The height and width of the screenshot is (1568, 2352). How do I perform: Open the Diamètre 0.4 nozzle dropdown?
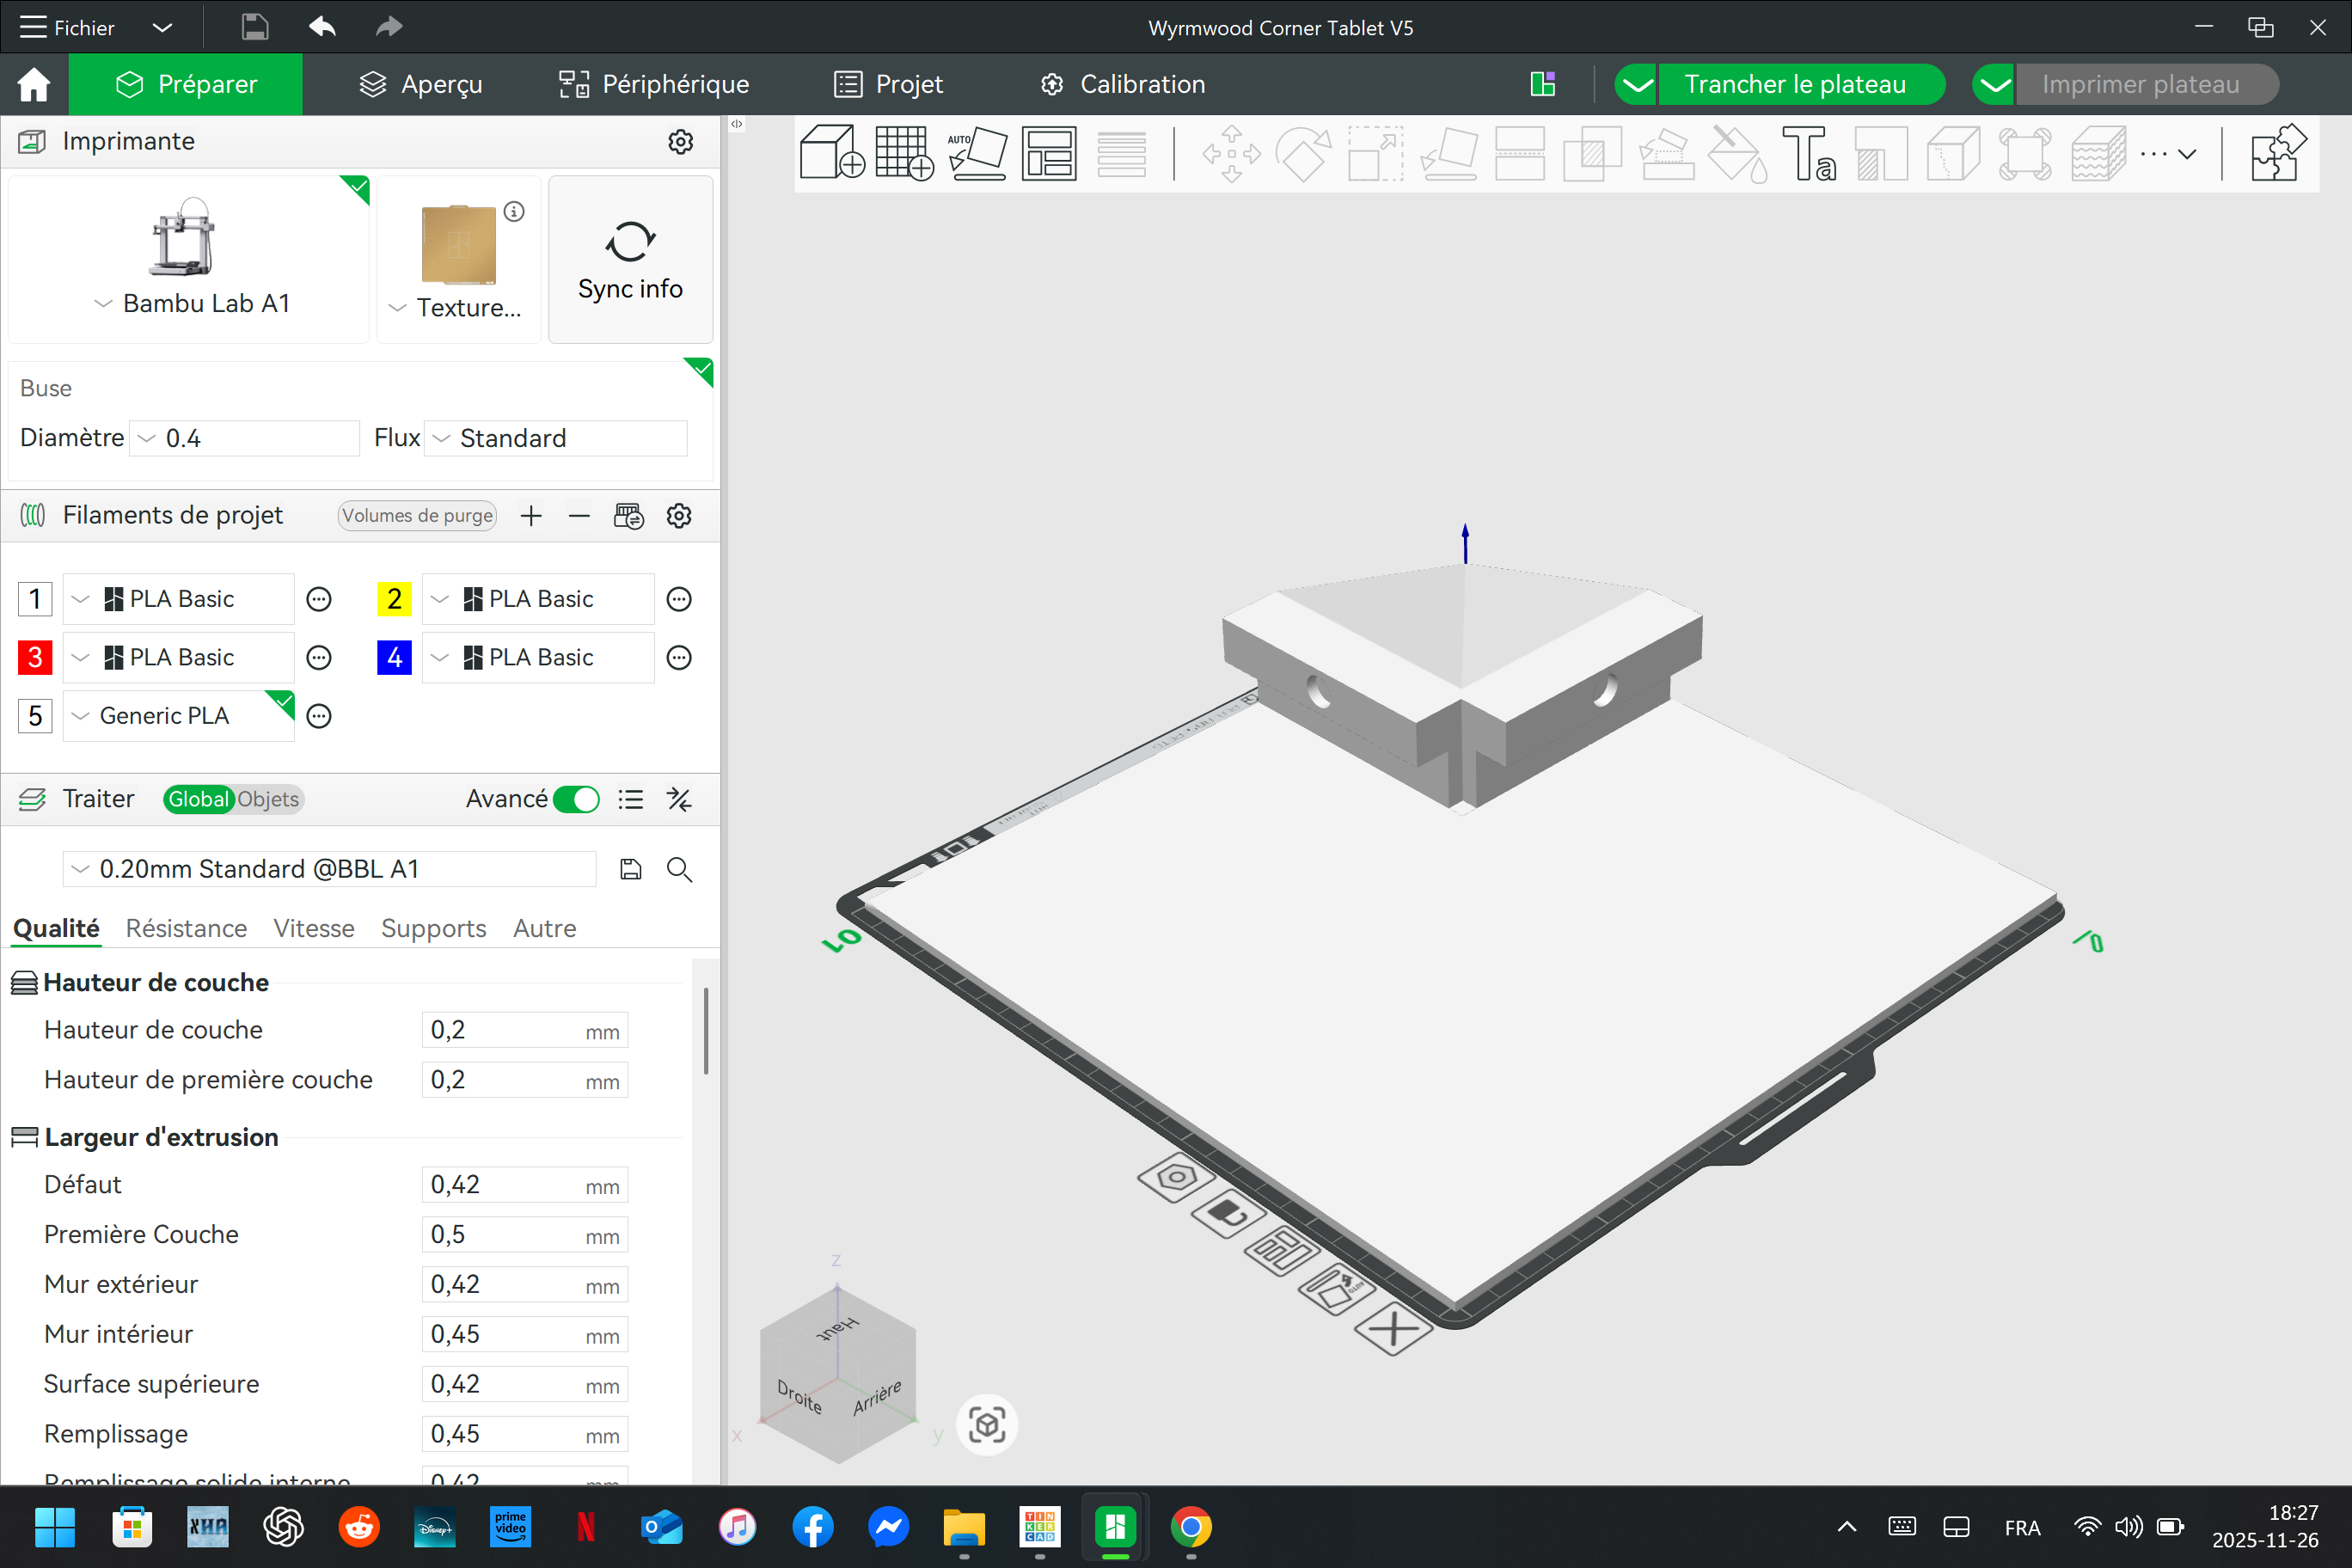[x=244, y=438]
